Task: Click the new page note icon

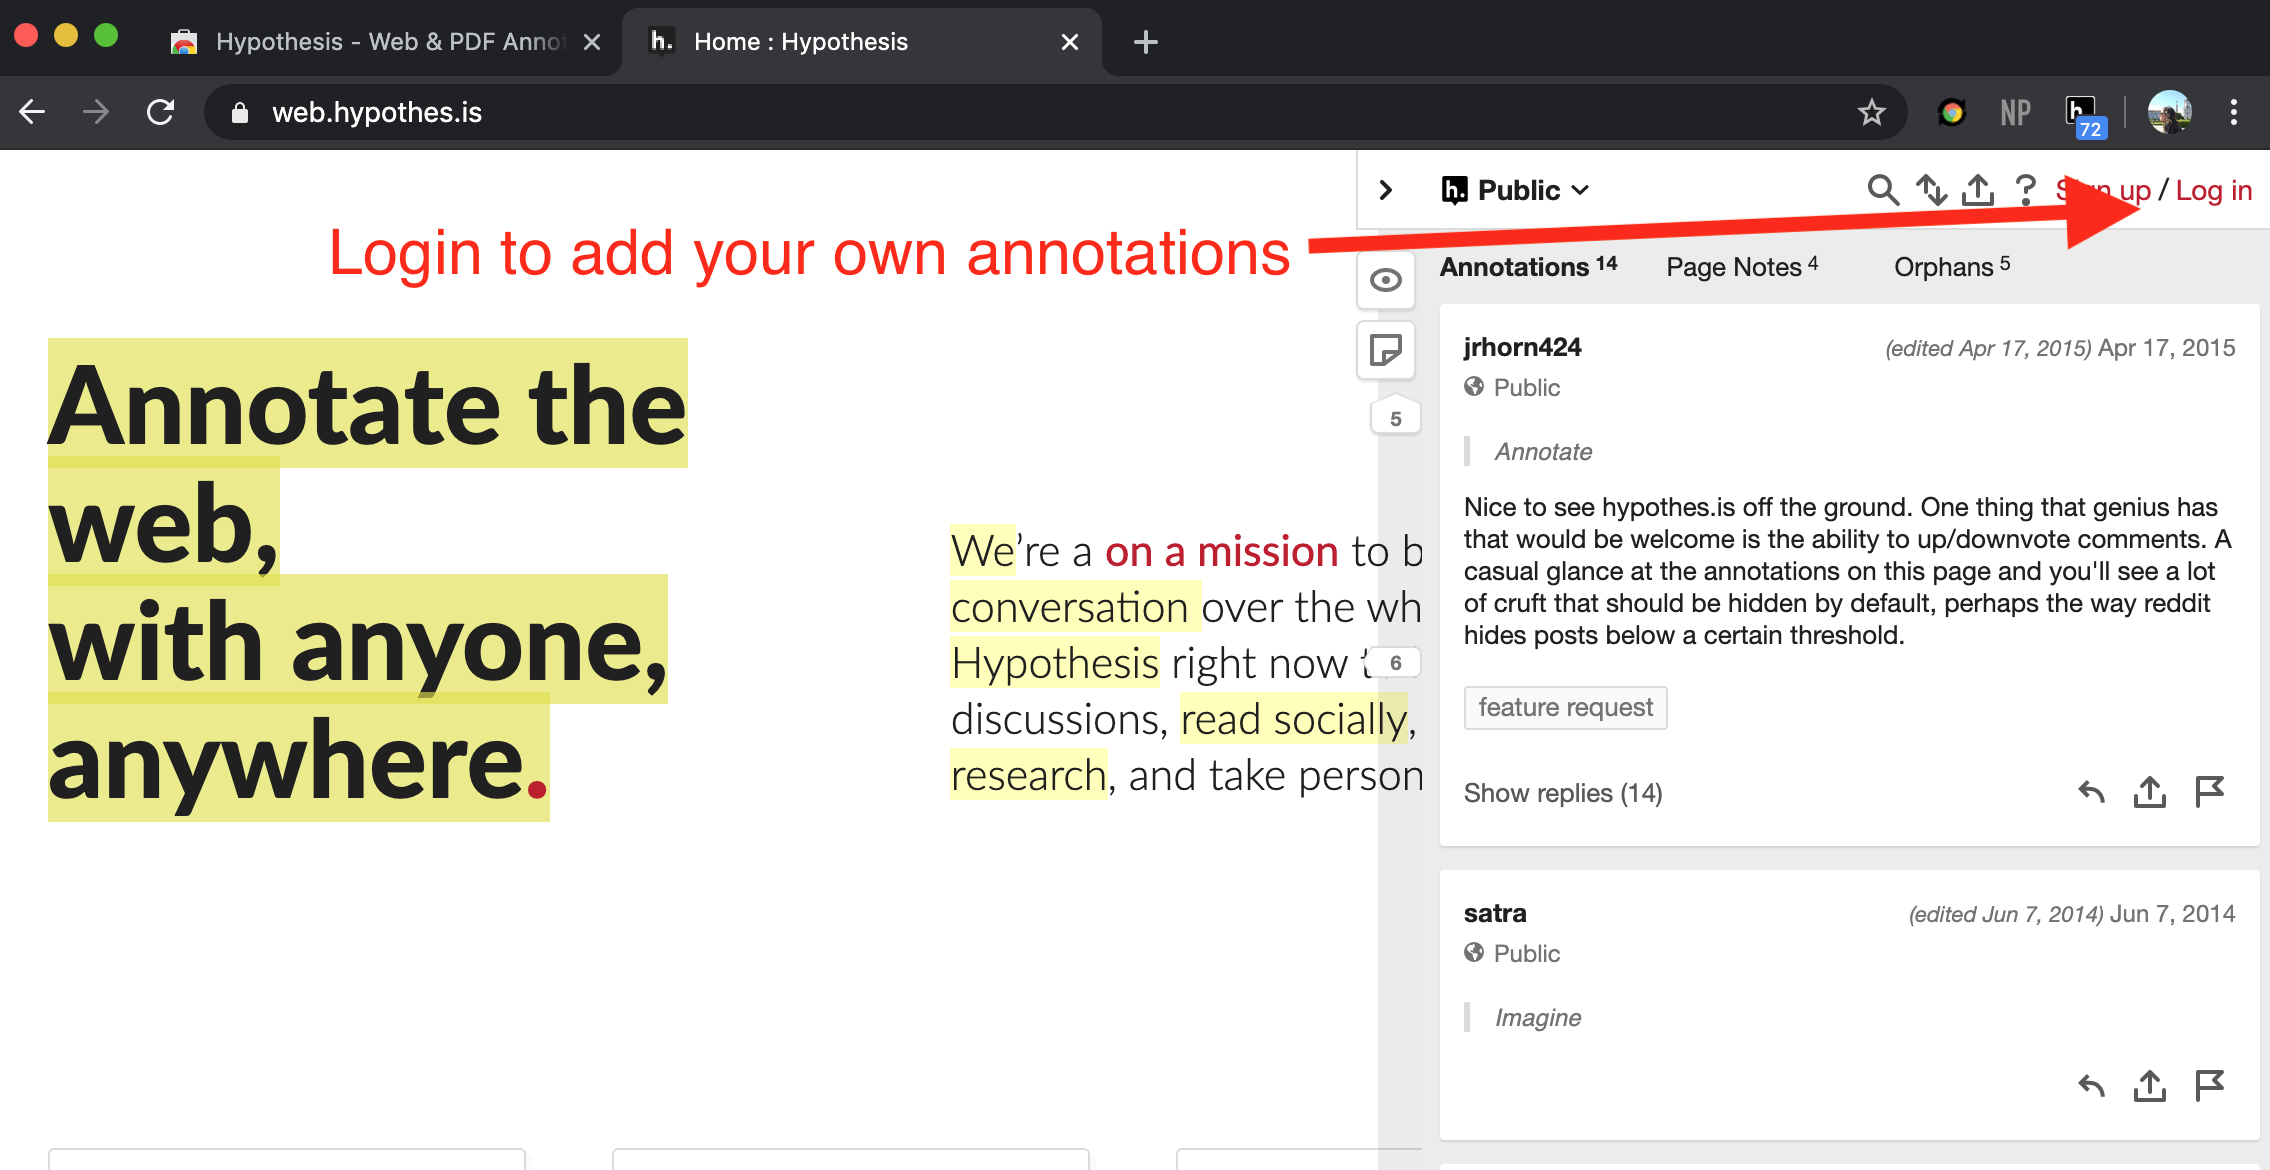Action: coord(1386,350)
